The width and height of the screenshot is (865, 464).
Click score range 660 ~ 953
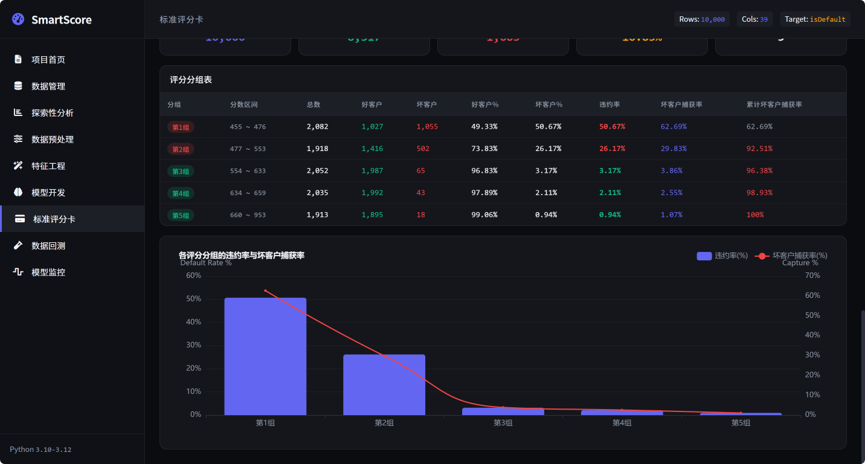(248, 215)
